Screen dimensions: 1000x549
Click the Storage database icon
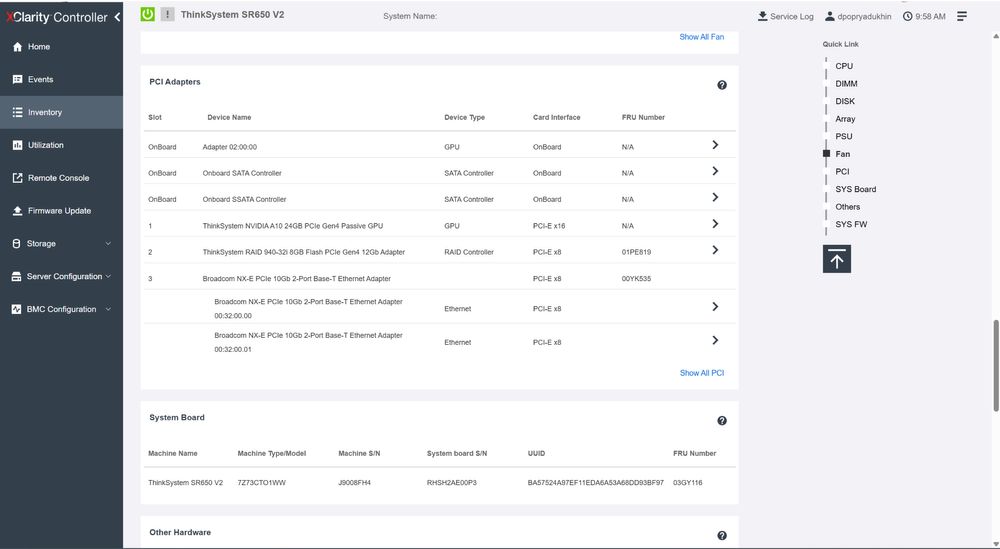[17, 244]
